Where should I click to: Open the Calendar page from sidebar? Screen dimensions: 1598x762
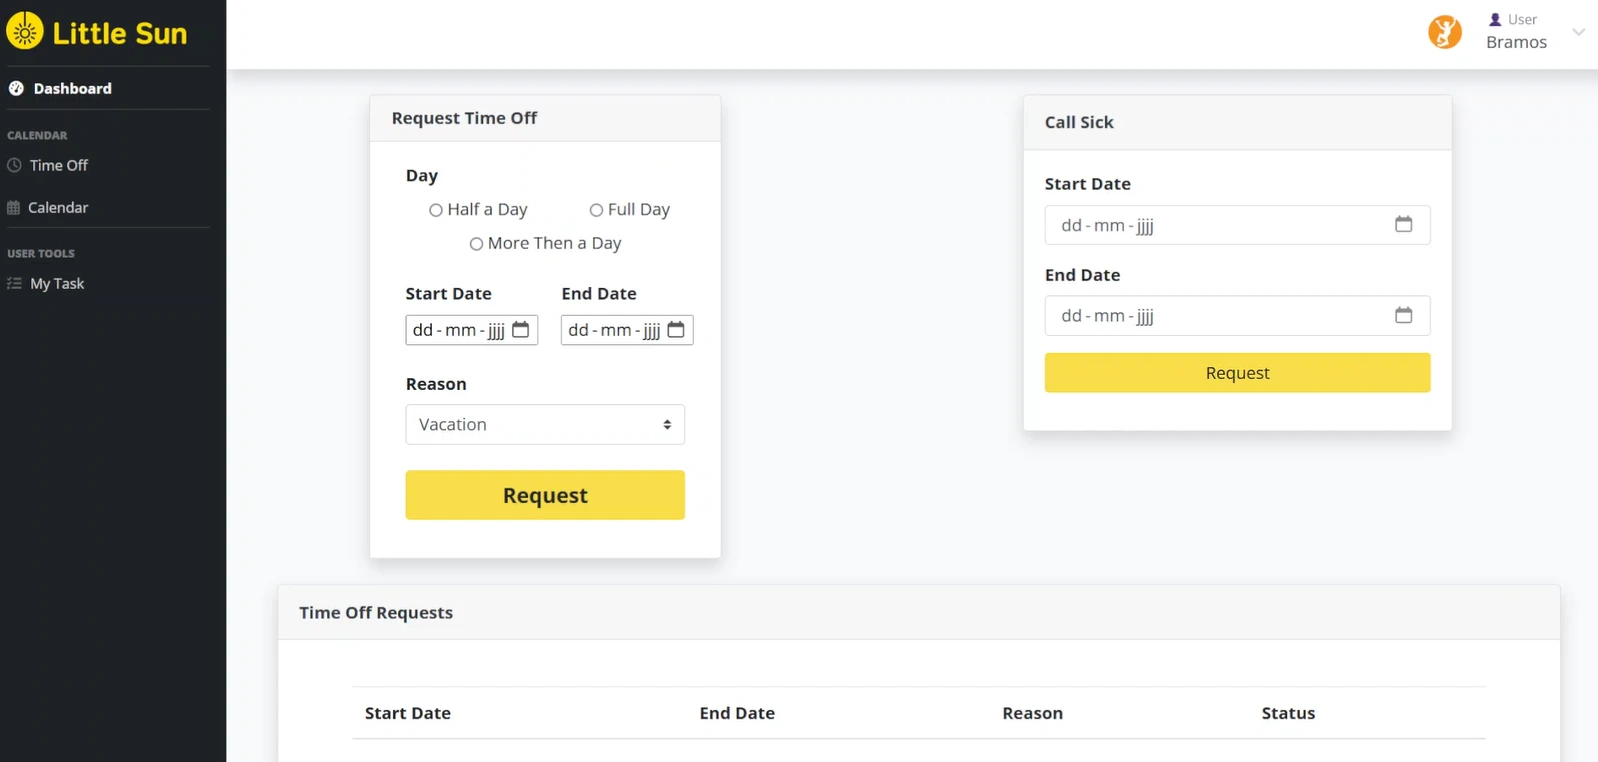point(57,208)
